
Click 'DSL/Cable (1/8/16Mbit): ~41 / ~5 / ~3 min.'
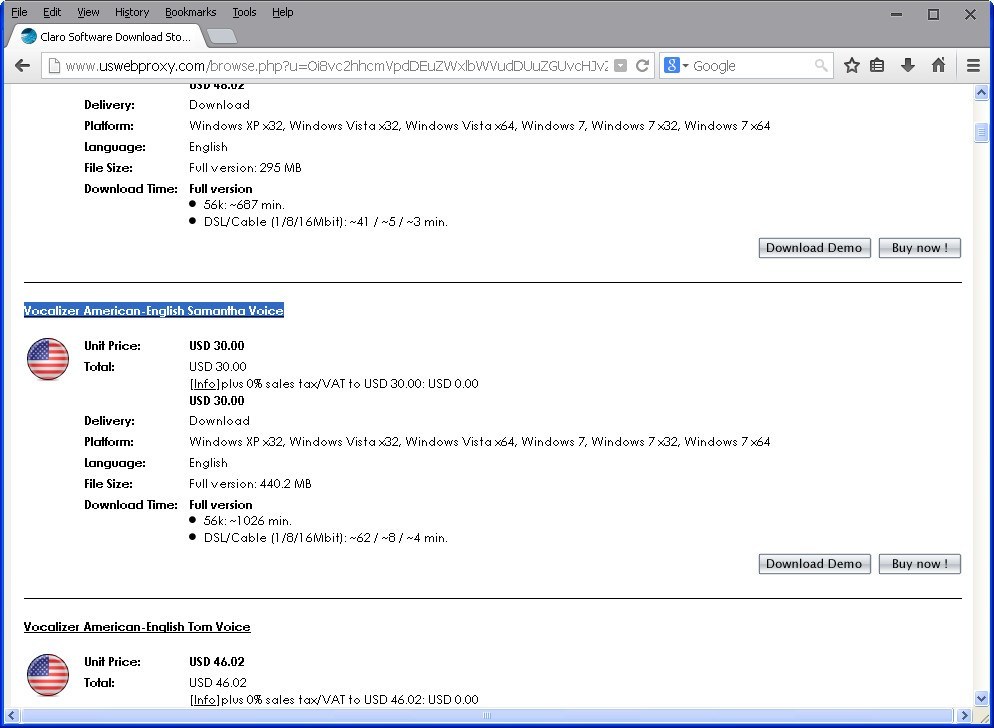click(x=326, y=222)
